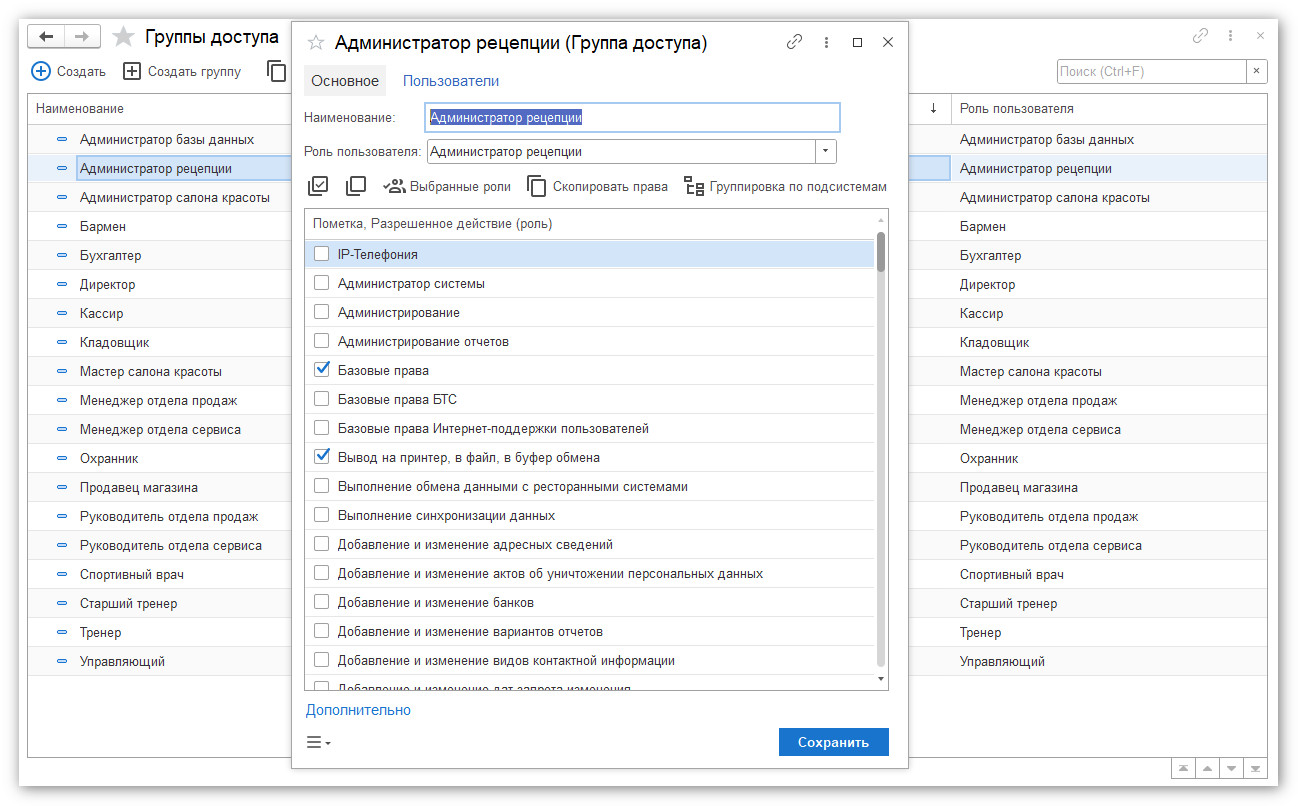Click the Создать button

click(x=68, y=71)
